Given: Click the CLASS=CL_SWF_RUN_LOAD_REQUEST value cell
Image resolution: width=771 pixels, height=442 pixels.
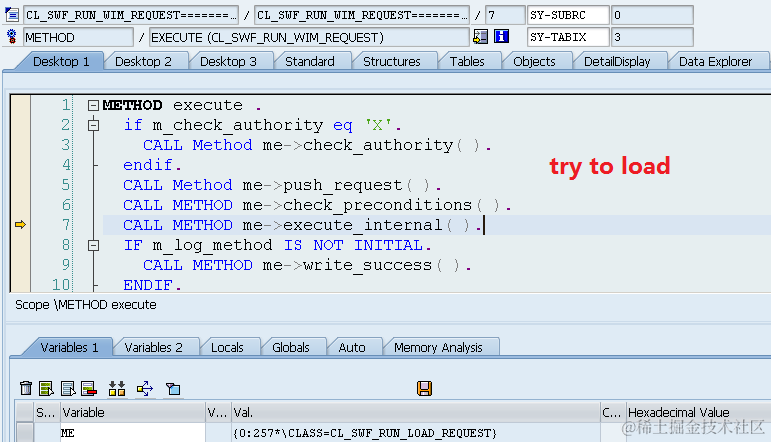Looking at the screenshot, I should coord(415,433).
